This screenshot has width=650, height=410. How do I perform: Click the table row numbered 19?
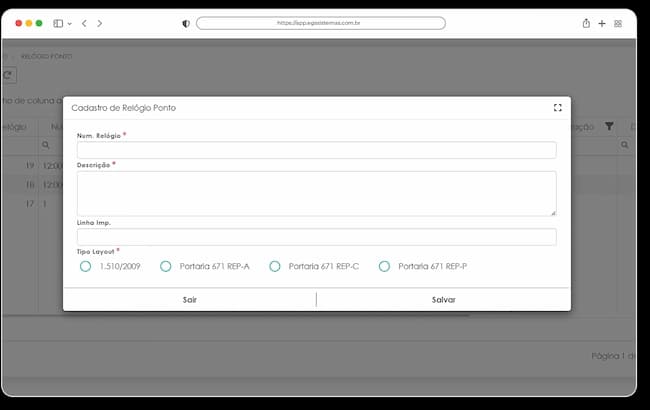[x=32, y=165]
